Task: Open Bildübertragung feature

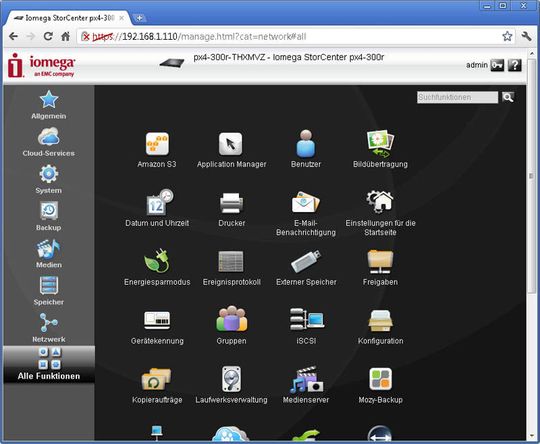Action: [x=380, y=149]
